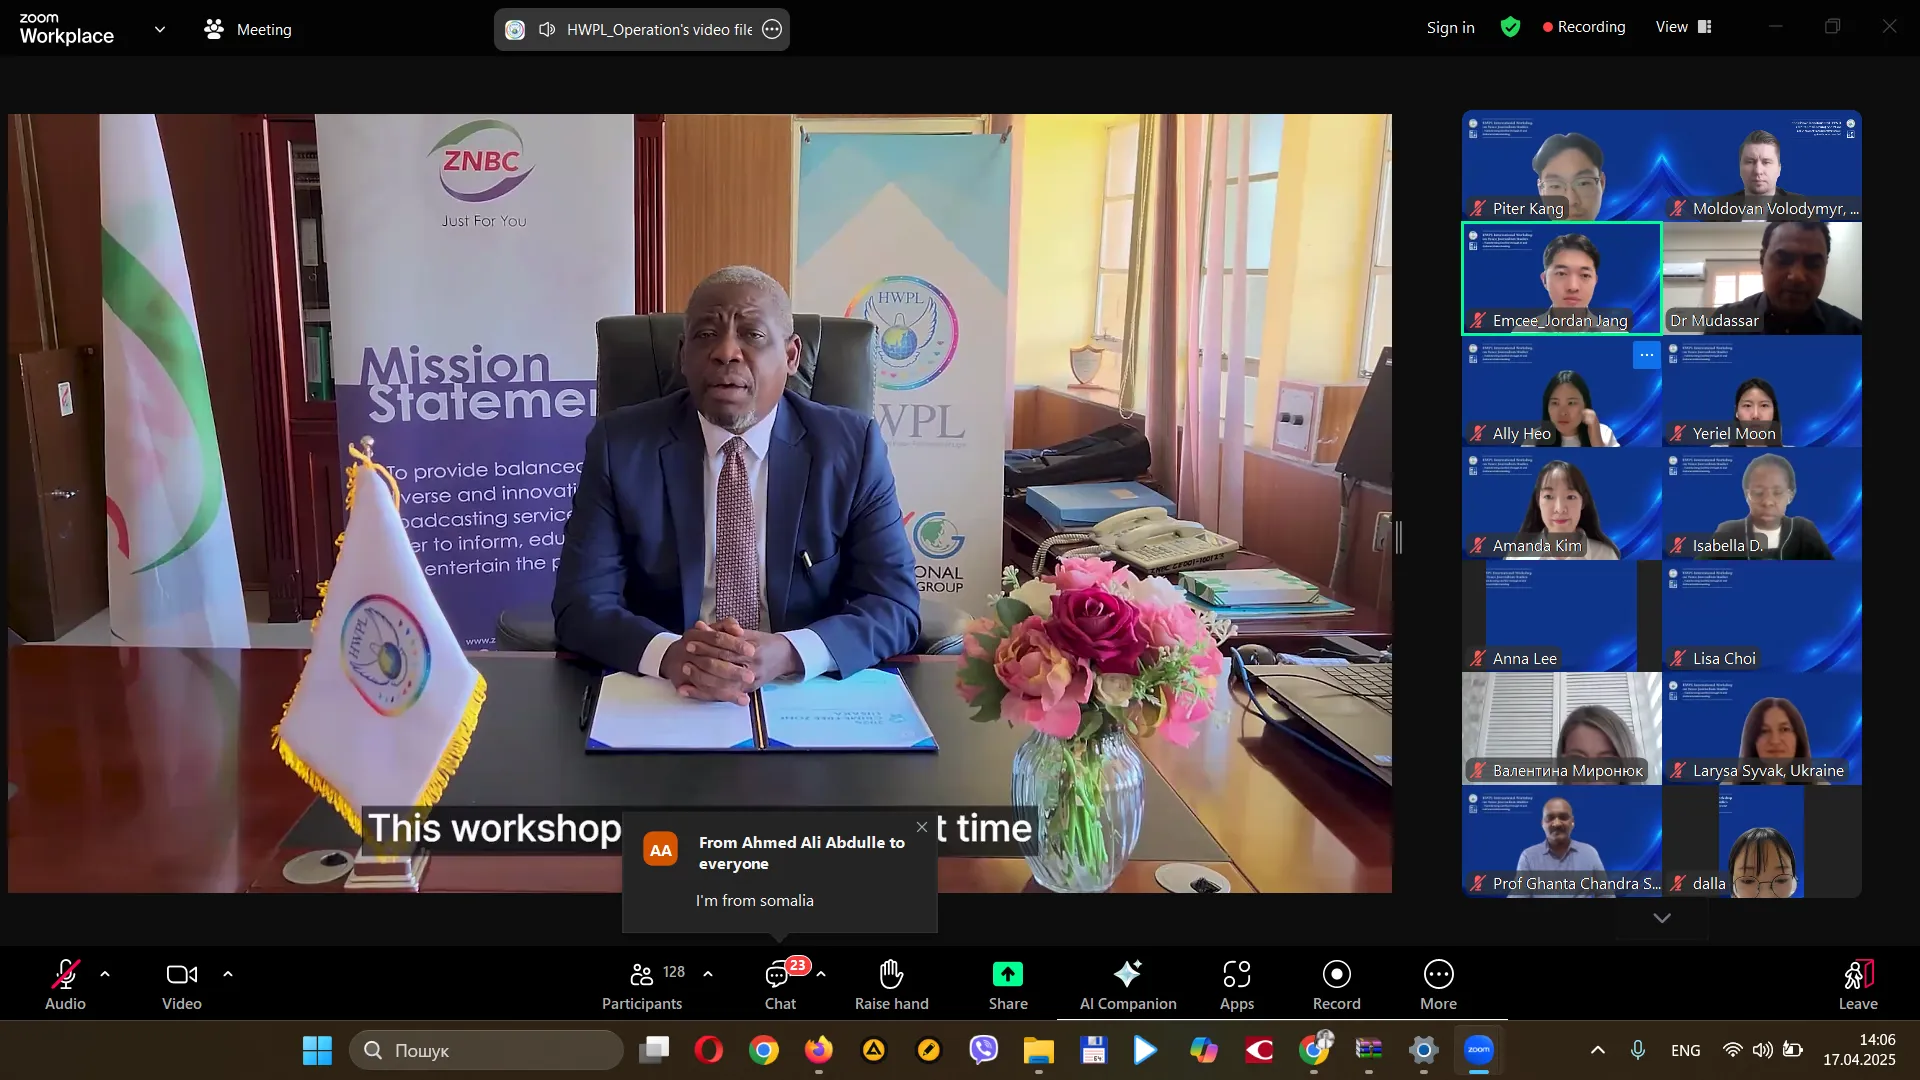Screen dimensions: 1920x1080
Task: Select Amanda Kim video thumbnail
Action: (1562, 504)
